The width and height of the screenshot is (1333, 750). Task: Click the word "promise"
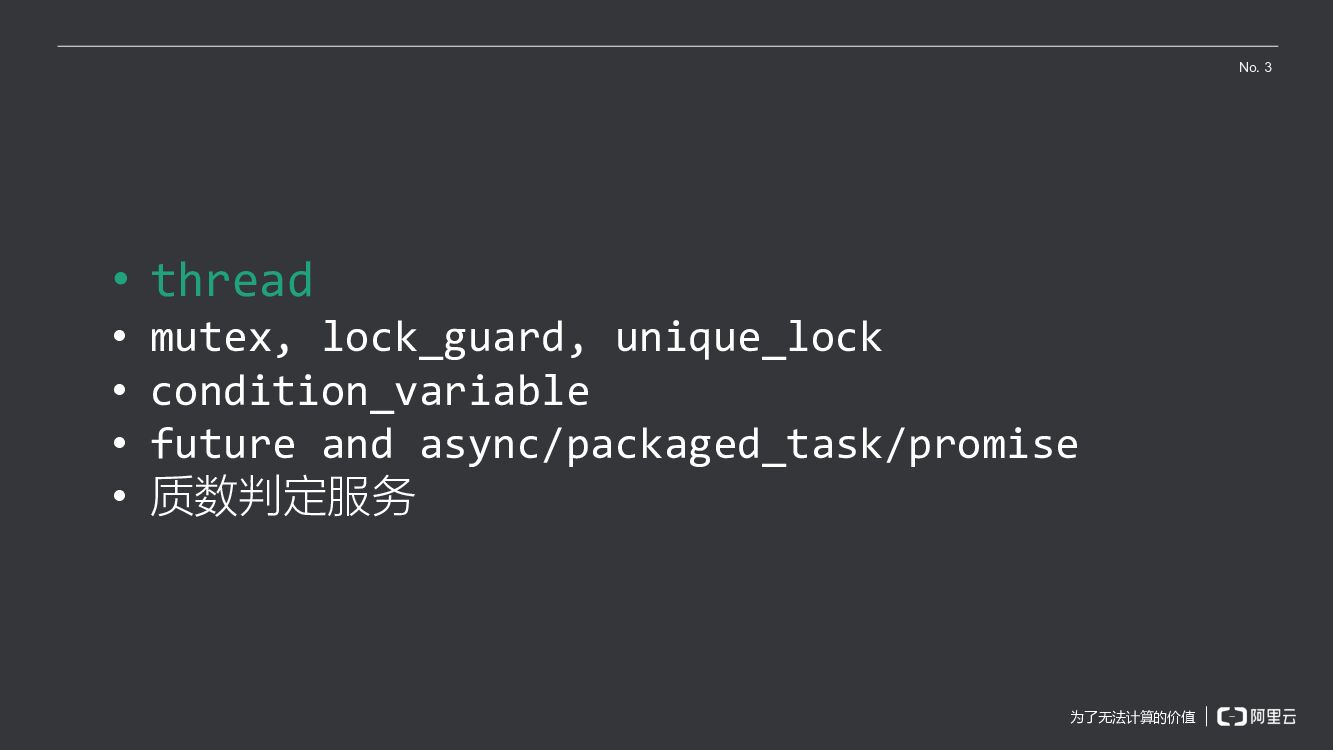pos(993,444)
